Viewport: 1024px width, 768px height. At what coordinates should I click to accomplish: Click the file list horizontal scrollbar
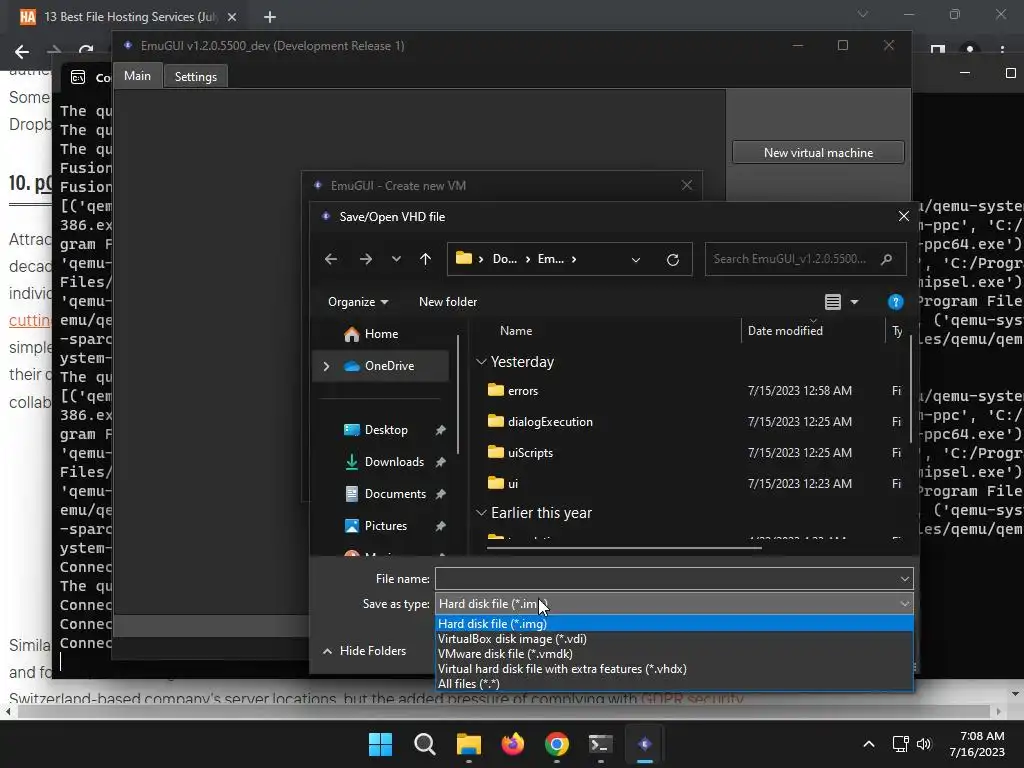[624, 548]
